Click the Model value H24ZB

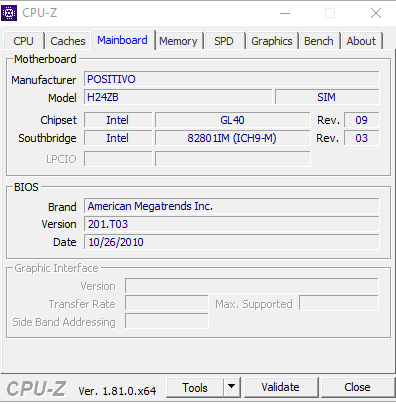[x=178, y=97]
